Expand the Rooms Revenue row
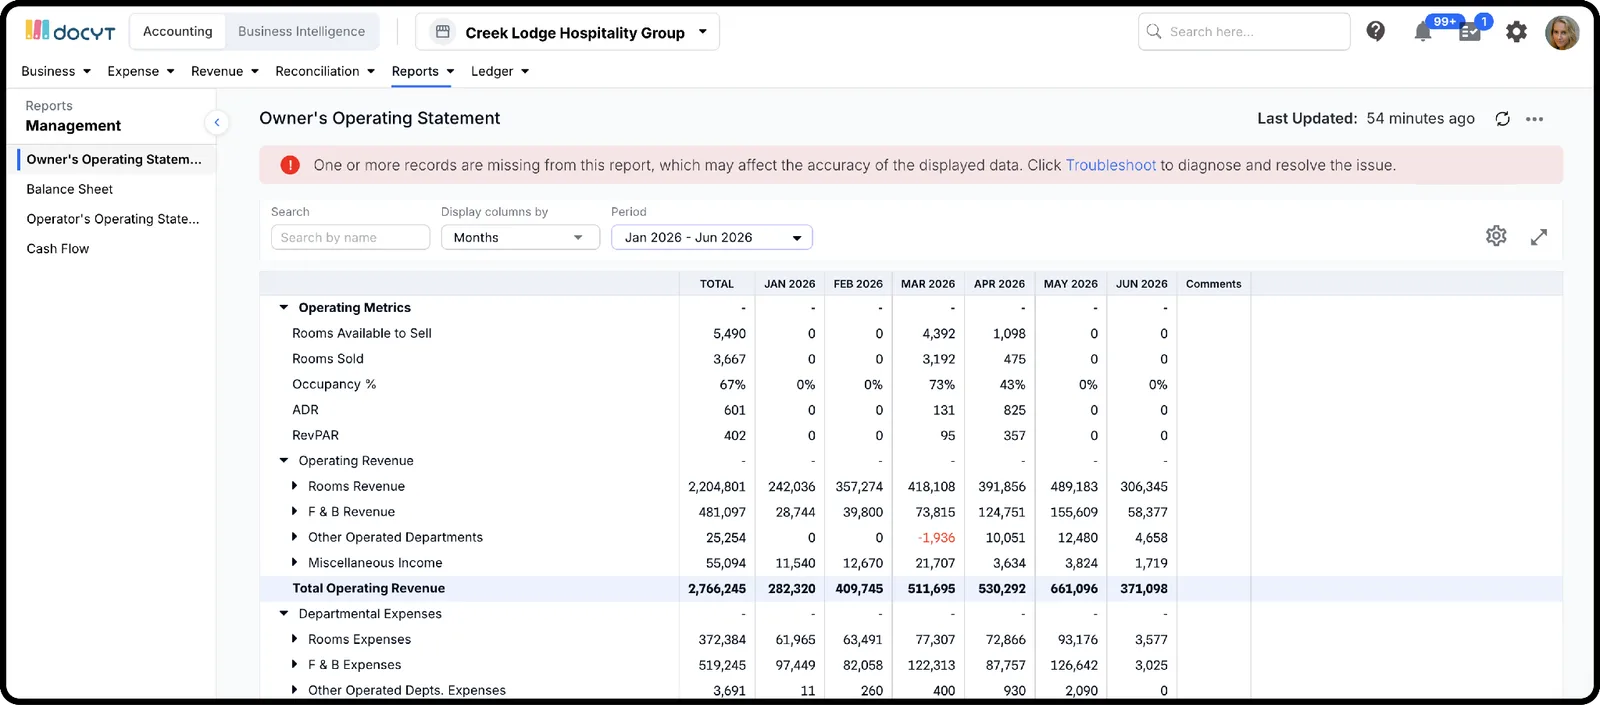Viewport: 1600px width, 705px height. coord(294,486)
